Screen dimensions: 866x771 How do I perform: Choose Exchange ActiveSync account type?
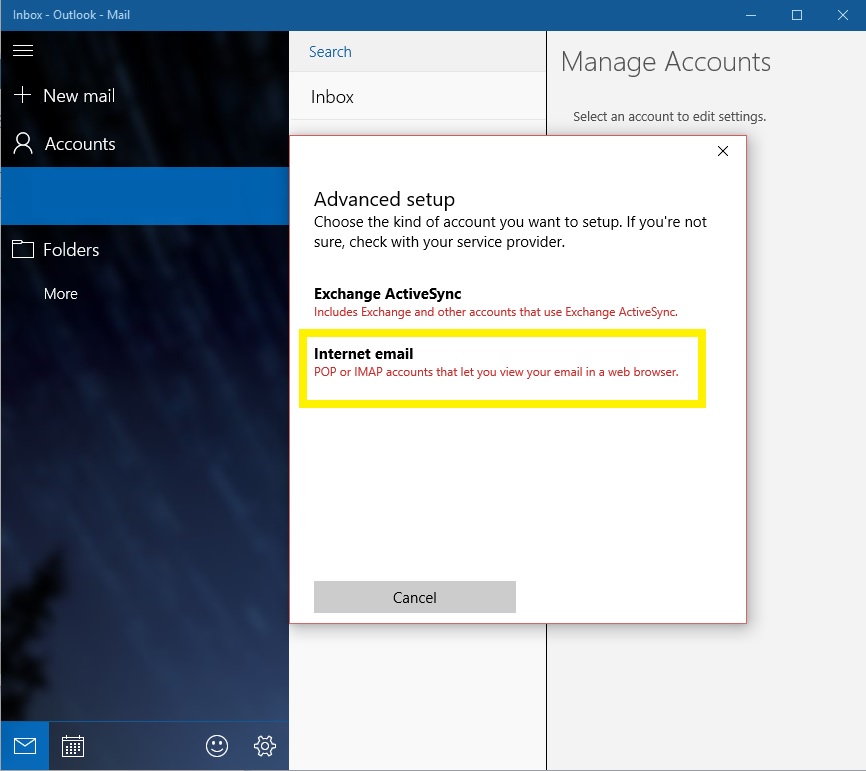tap(496, 302)
